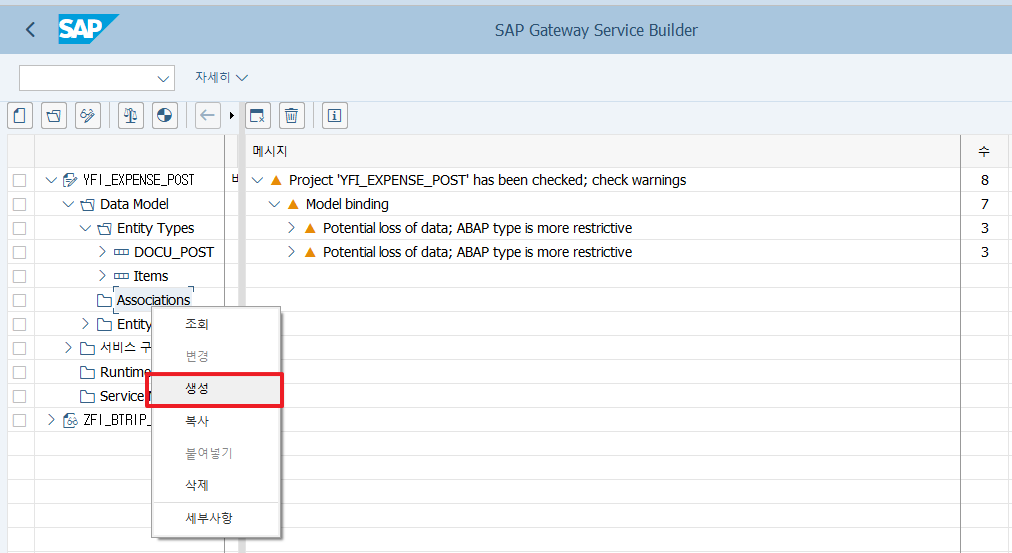Screen dimensions: 1012x553
Task: Select the DOCU_POST tree node label
Action: 174,252
